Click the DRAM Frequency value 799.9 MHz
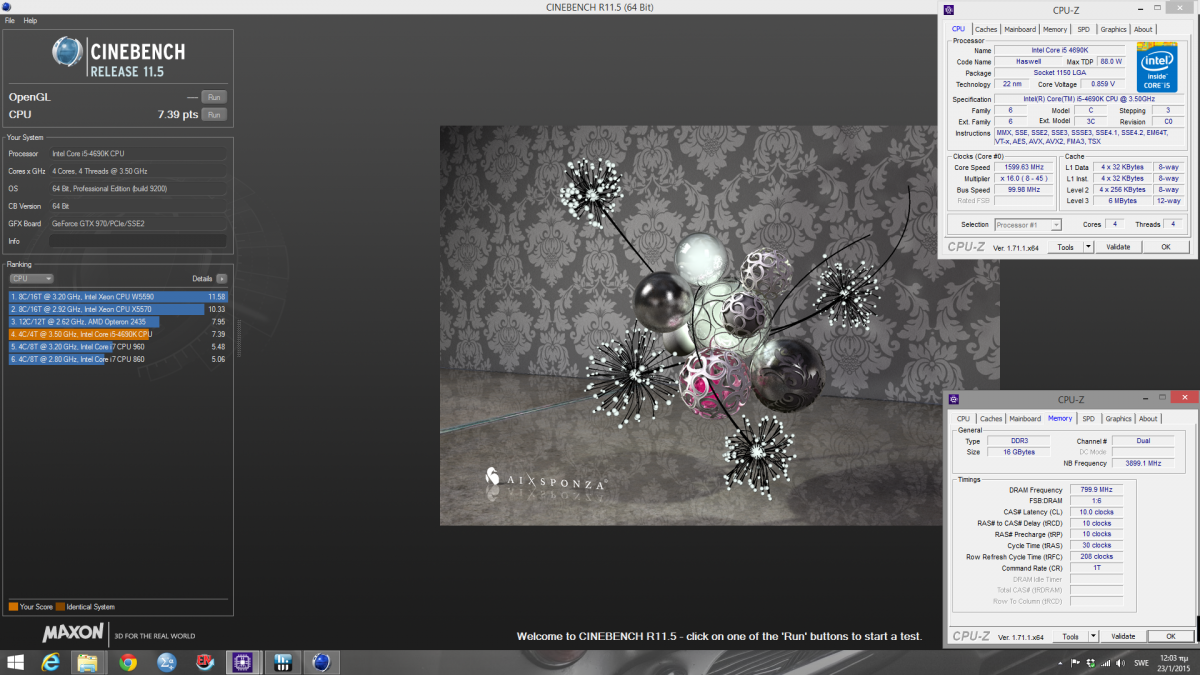1200x675 pixels. [1095, 490]
